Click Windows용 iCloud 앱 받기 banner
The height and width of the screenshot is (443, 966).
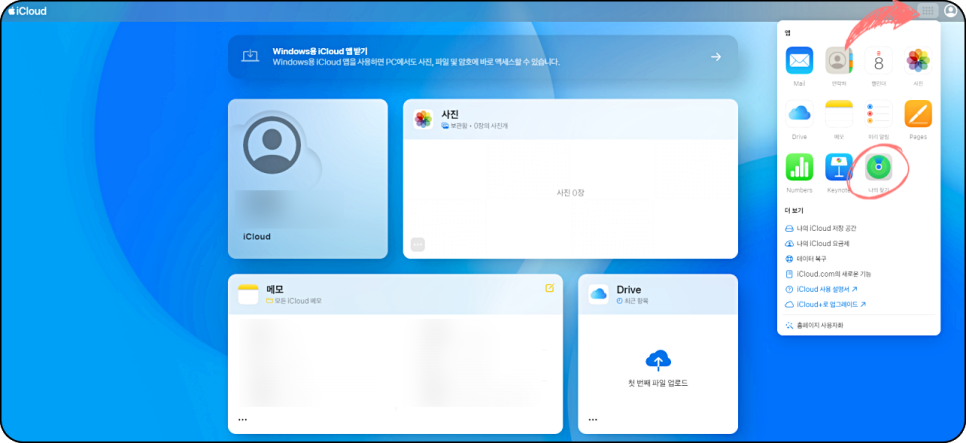click(x=482, y=57)
